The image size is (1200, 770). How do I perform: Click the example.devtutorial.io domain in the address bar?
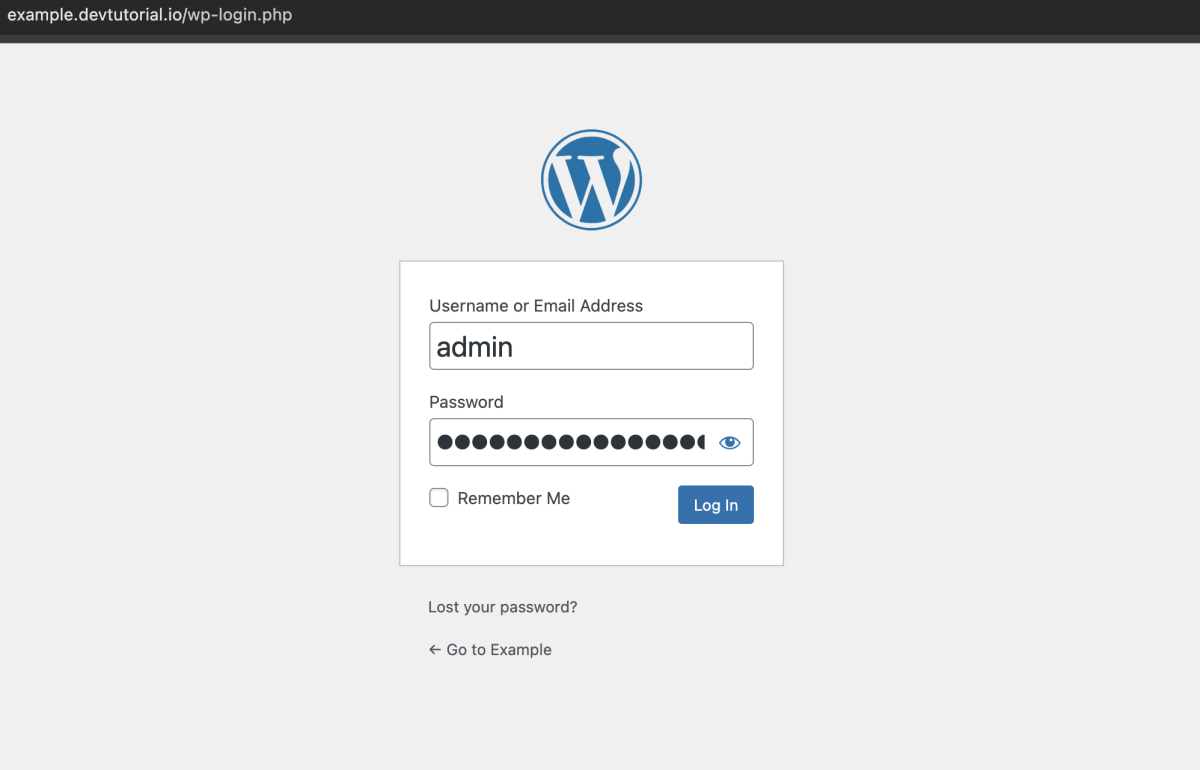click(95, 16)
